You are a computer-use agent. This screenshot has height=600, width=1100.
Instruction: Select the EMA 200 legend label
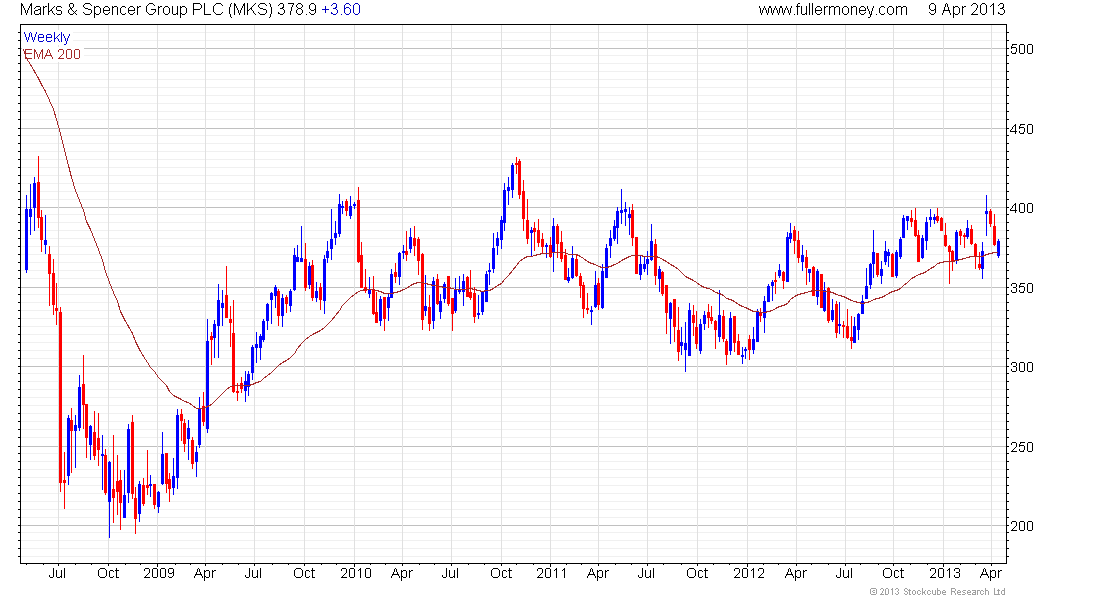click(53, 54)
